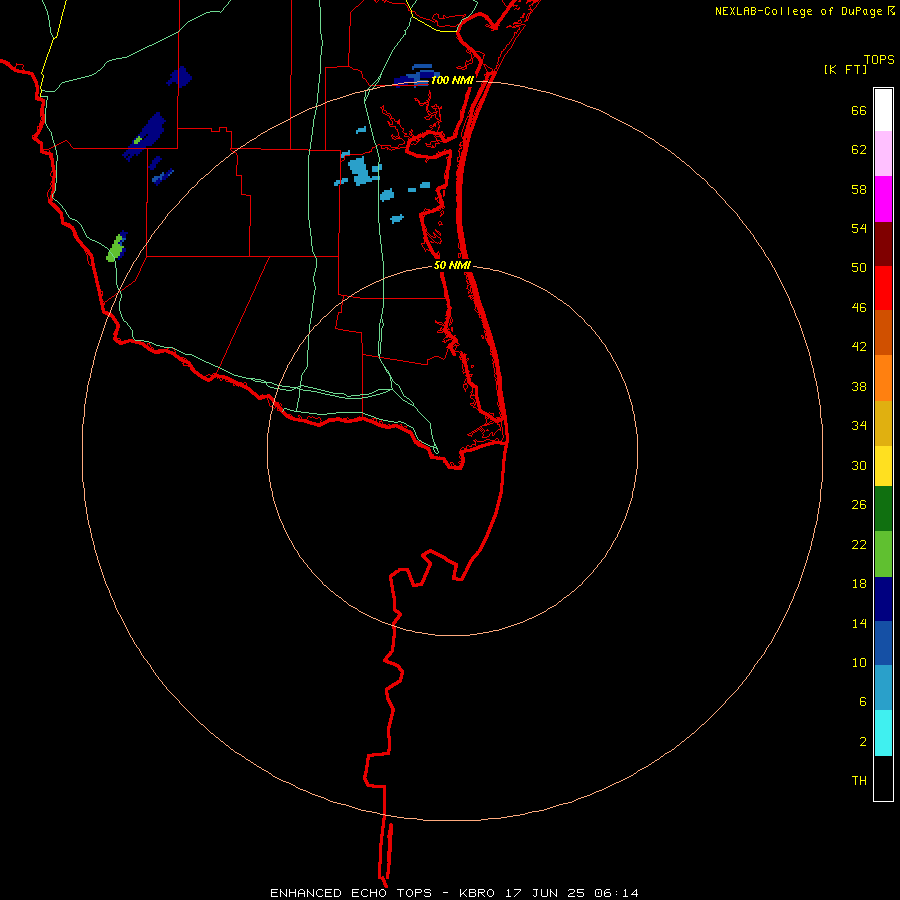Click the black TH threshold swatch
The height and width of the screenshot is (900, 900).
883,778
